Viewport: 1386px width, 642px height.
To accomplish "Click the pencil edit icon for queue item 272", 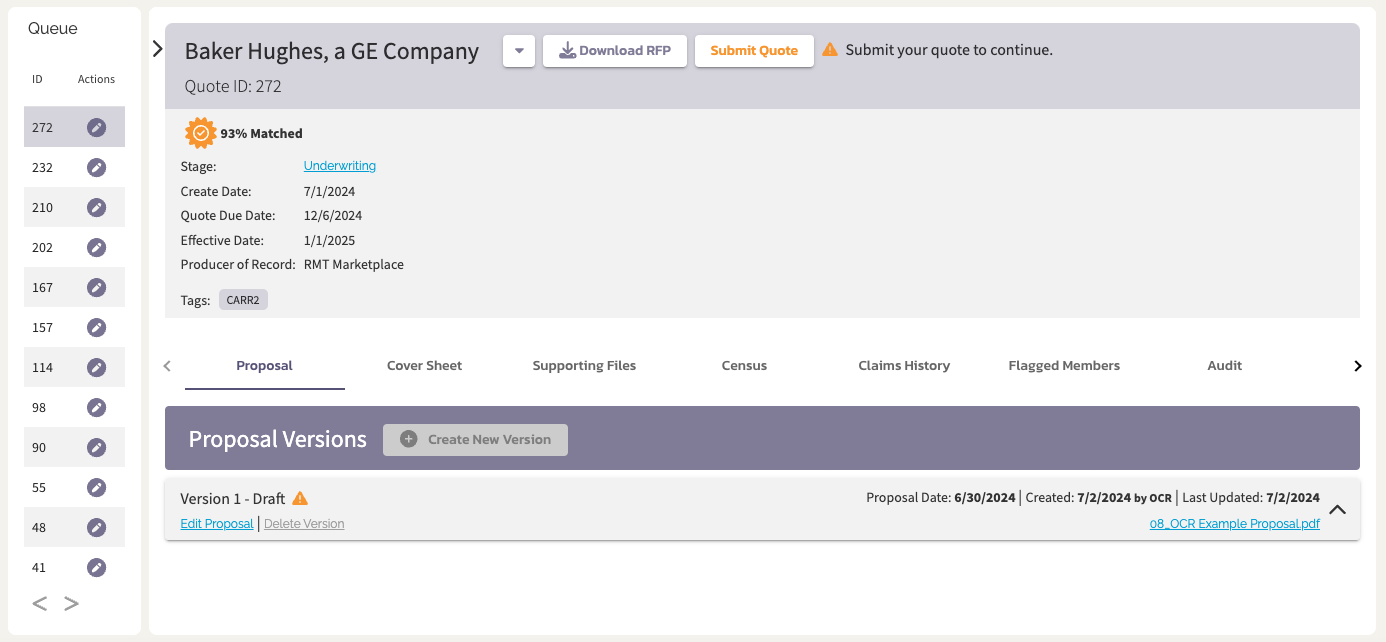I will 96,127.
